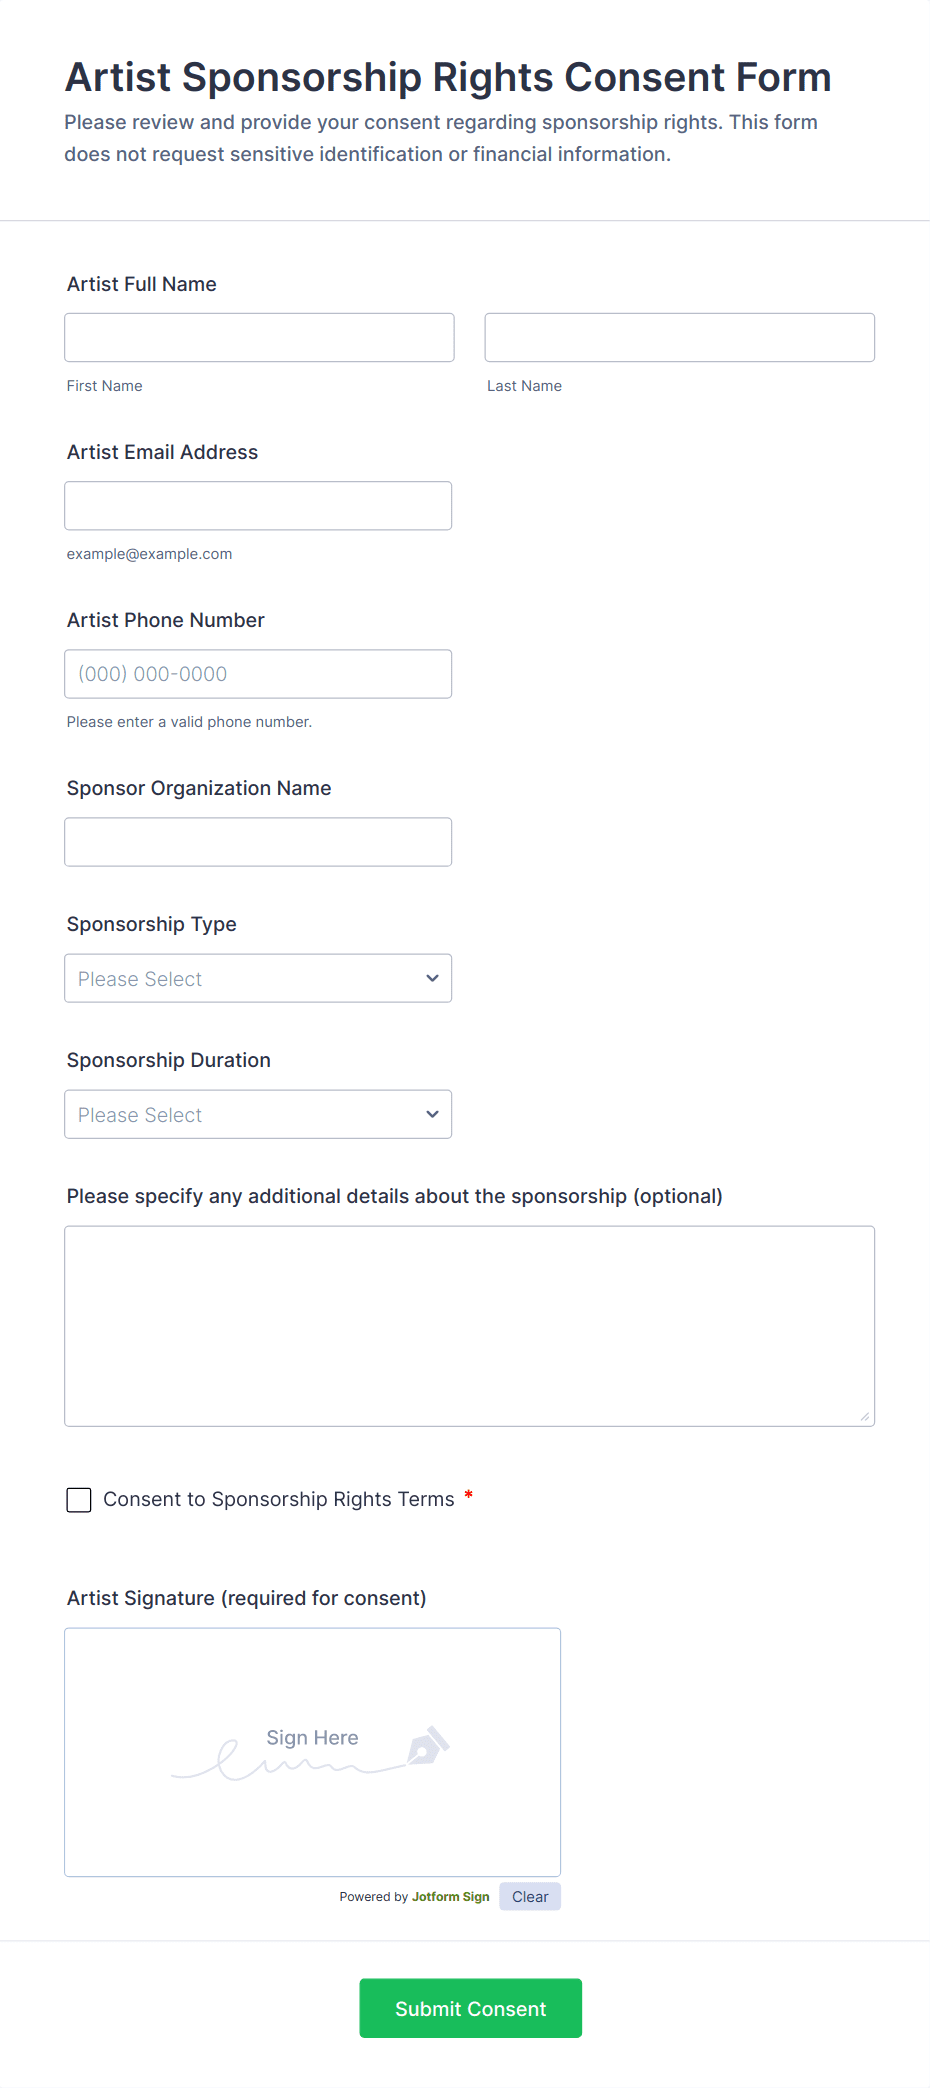Open the Sponsorship Duration selector
Image resolution: width=930 pixels, height=2088 pixels.
(x=258, y=1114)
